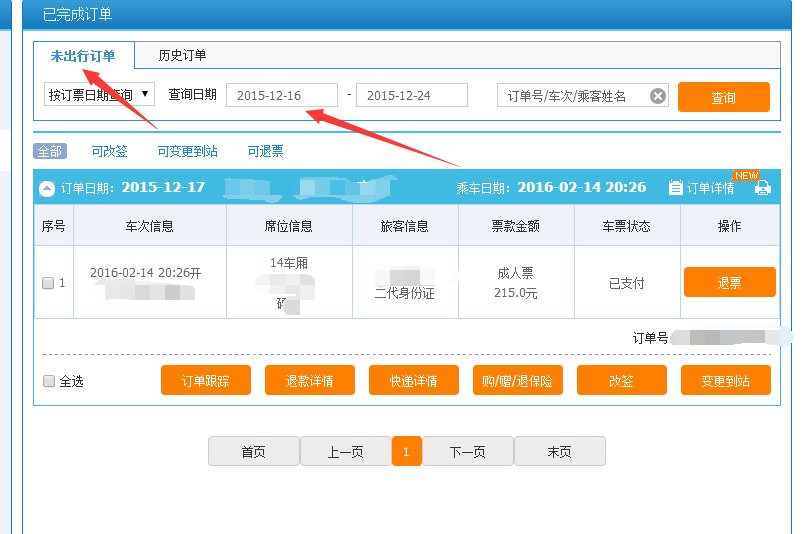Click the 票款金额 column header
The height and width of the screenshot is (534, 808).
pos(515,226)
